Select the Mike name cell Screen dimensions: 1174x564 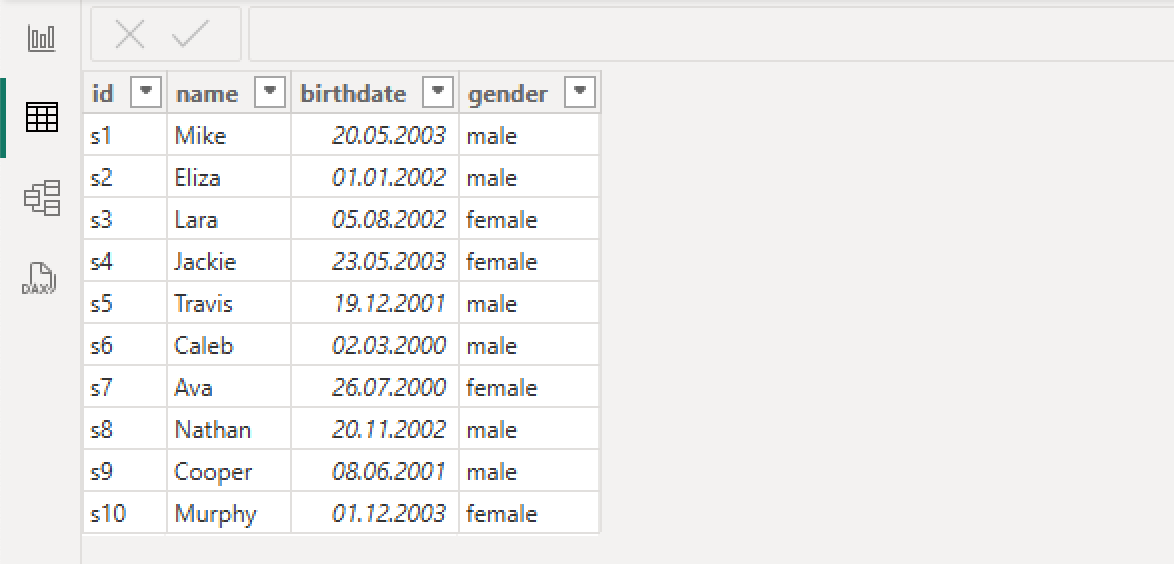229,136
